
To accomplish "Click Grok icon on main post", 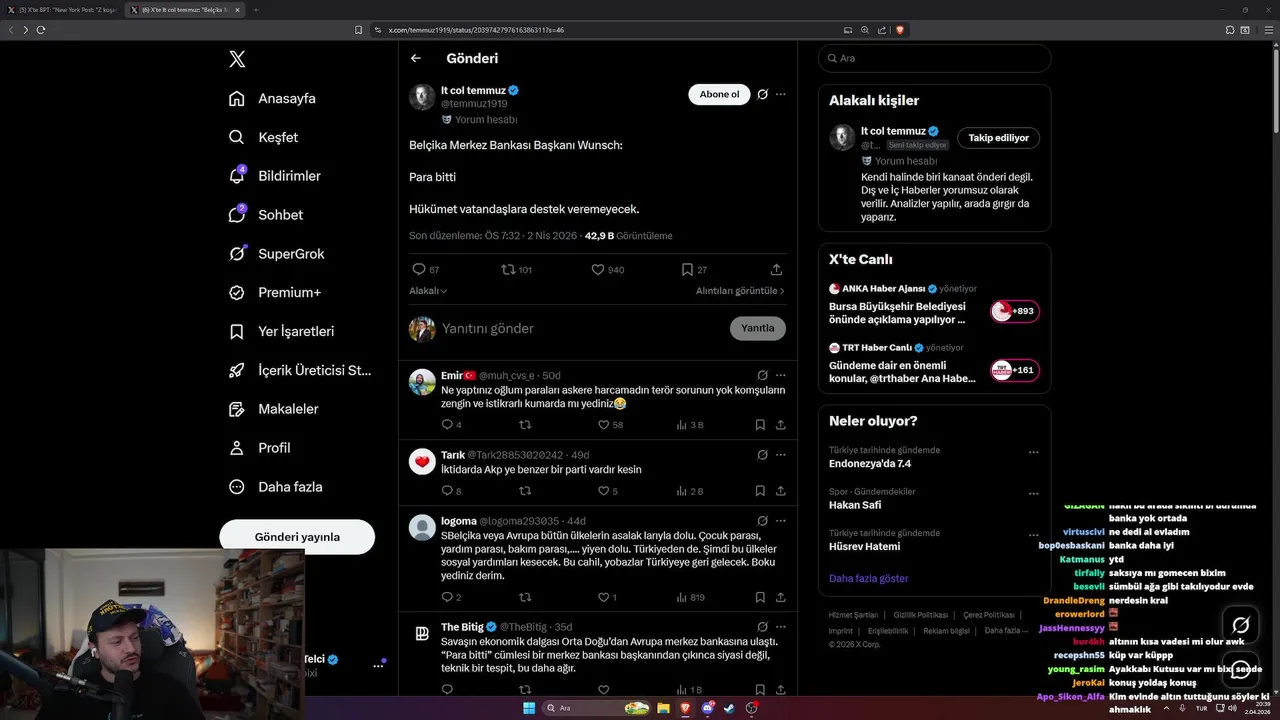I will tap(762, 94).
